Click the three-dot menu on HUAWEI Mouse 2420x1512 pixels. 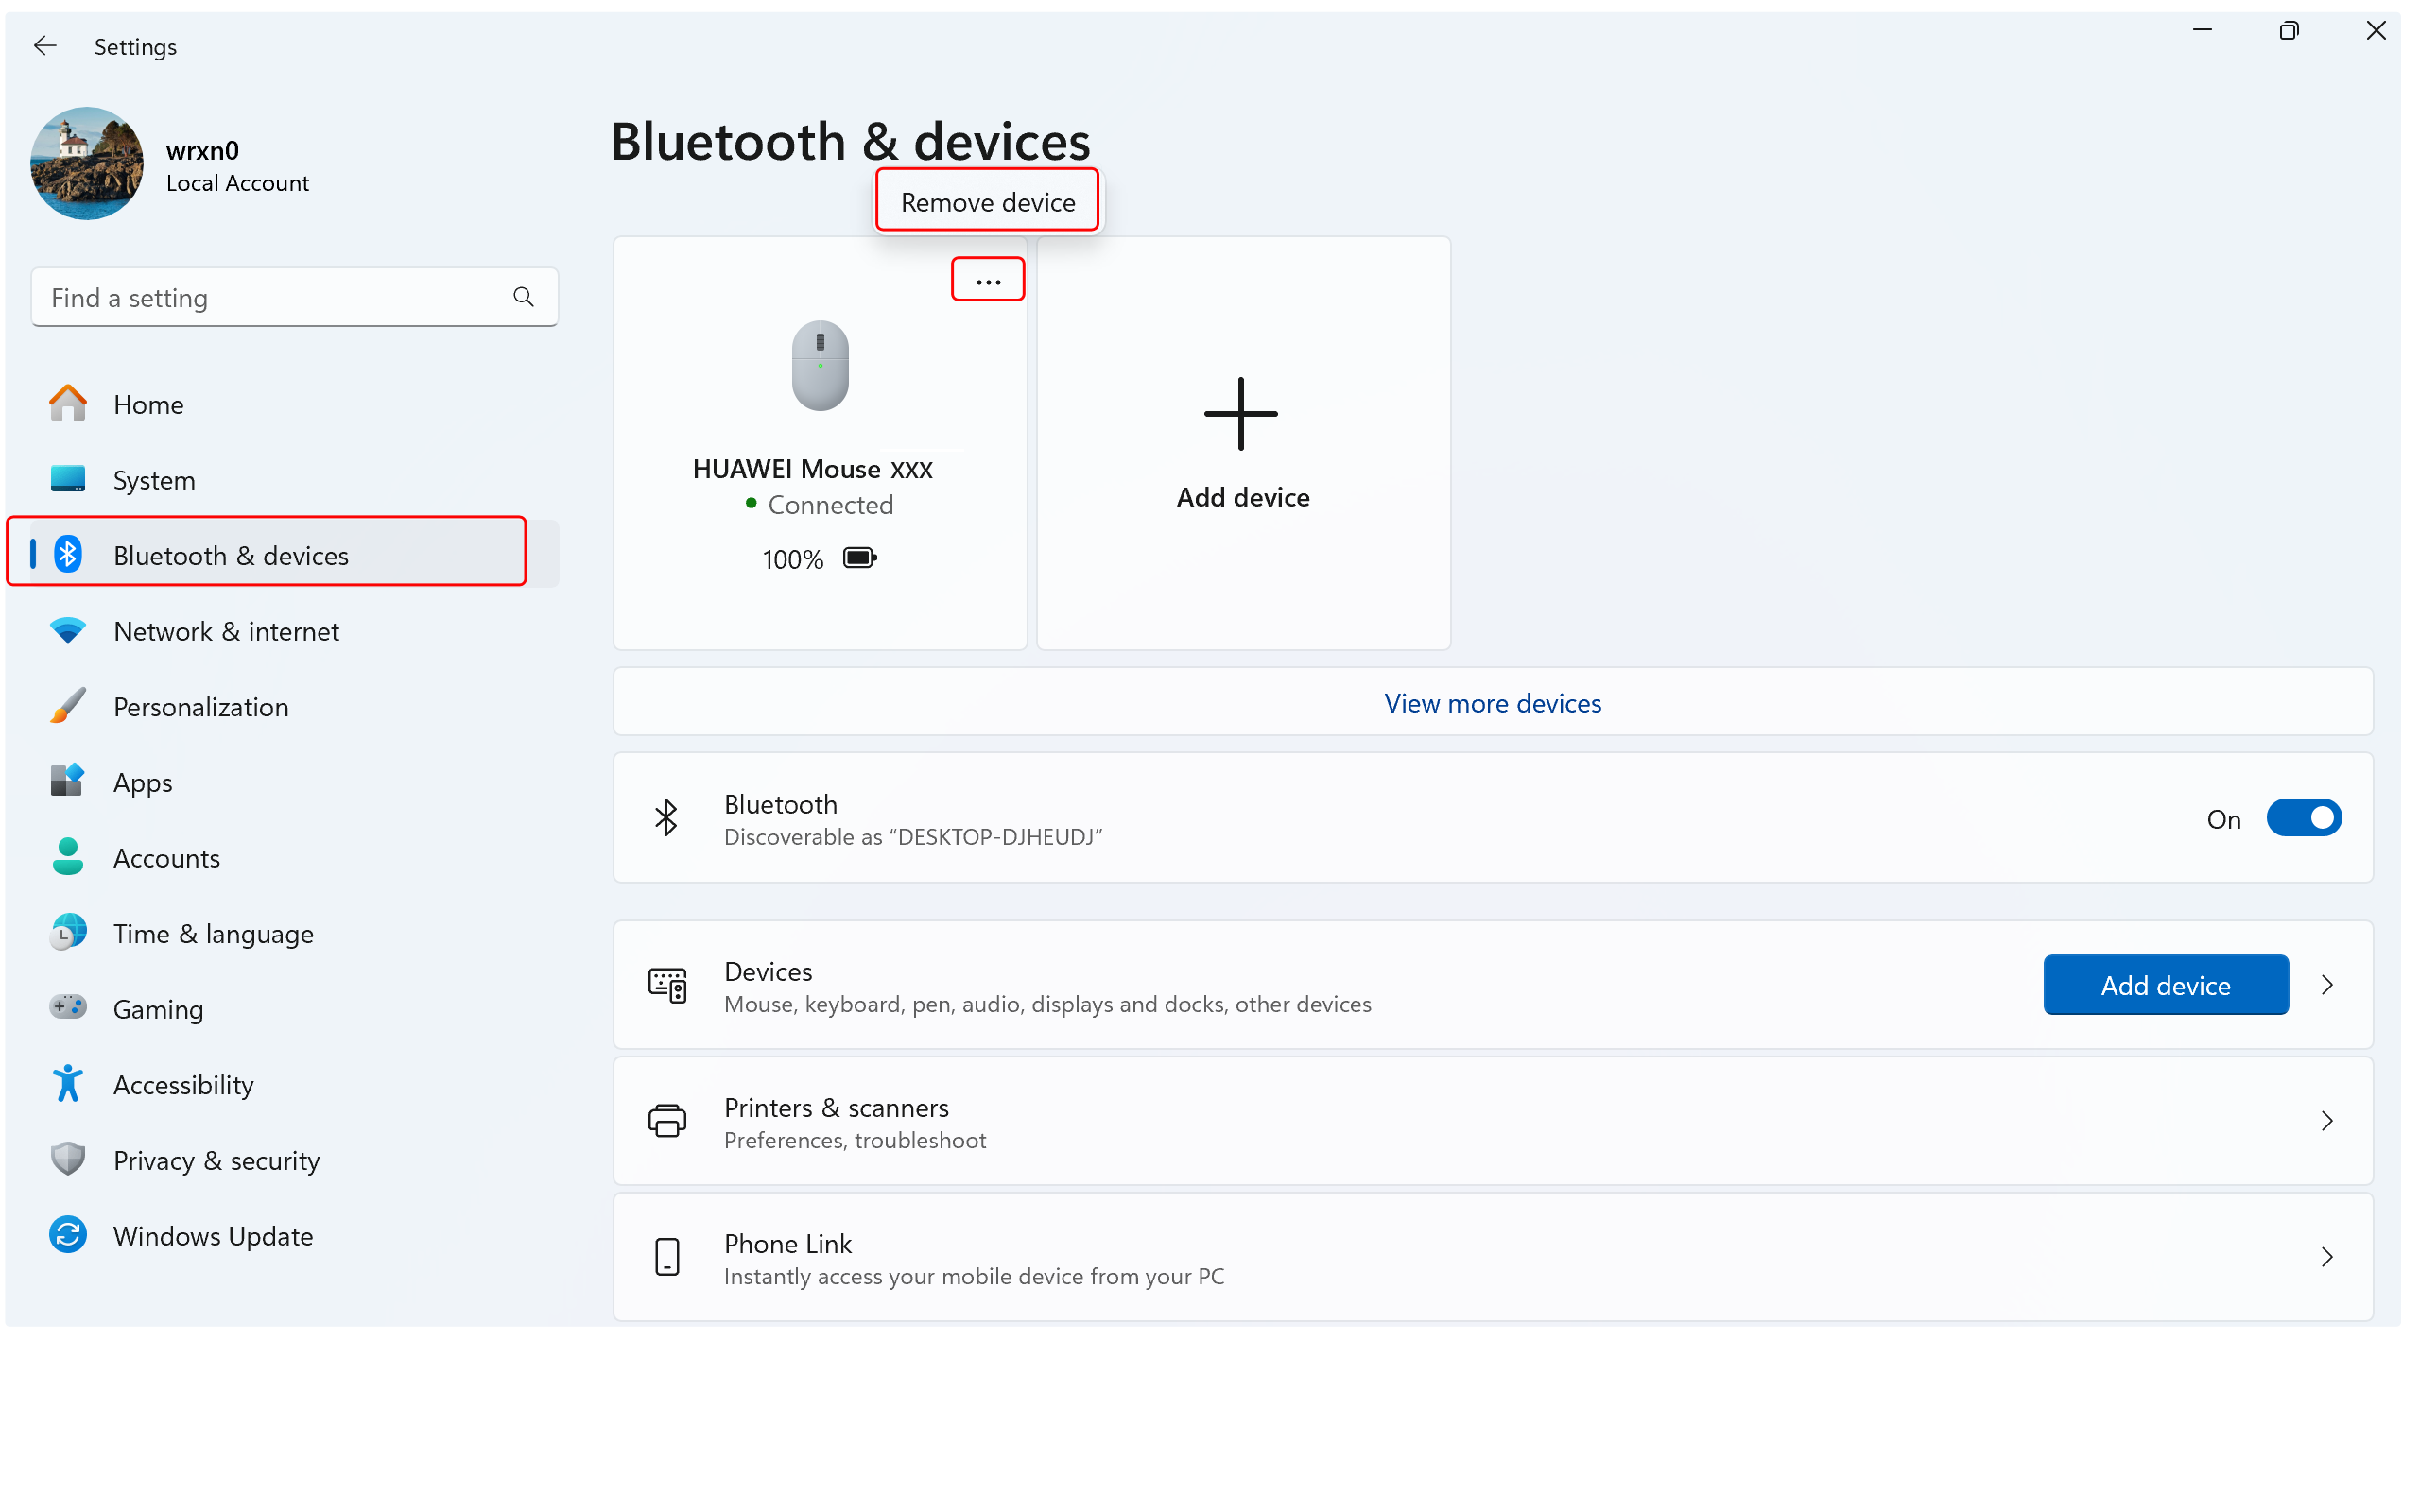coord(988,281)
